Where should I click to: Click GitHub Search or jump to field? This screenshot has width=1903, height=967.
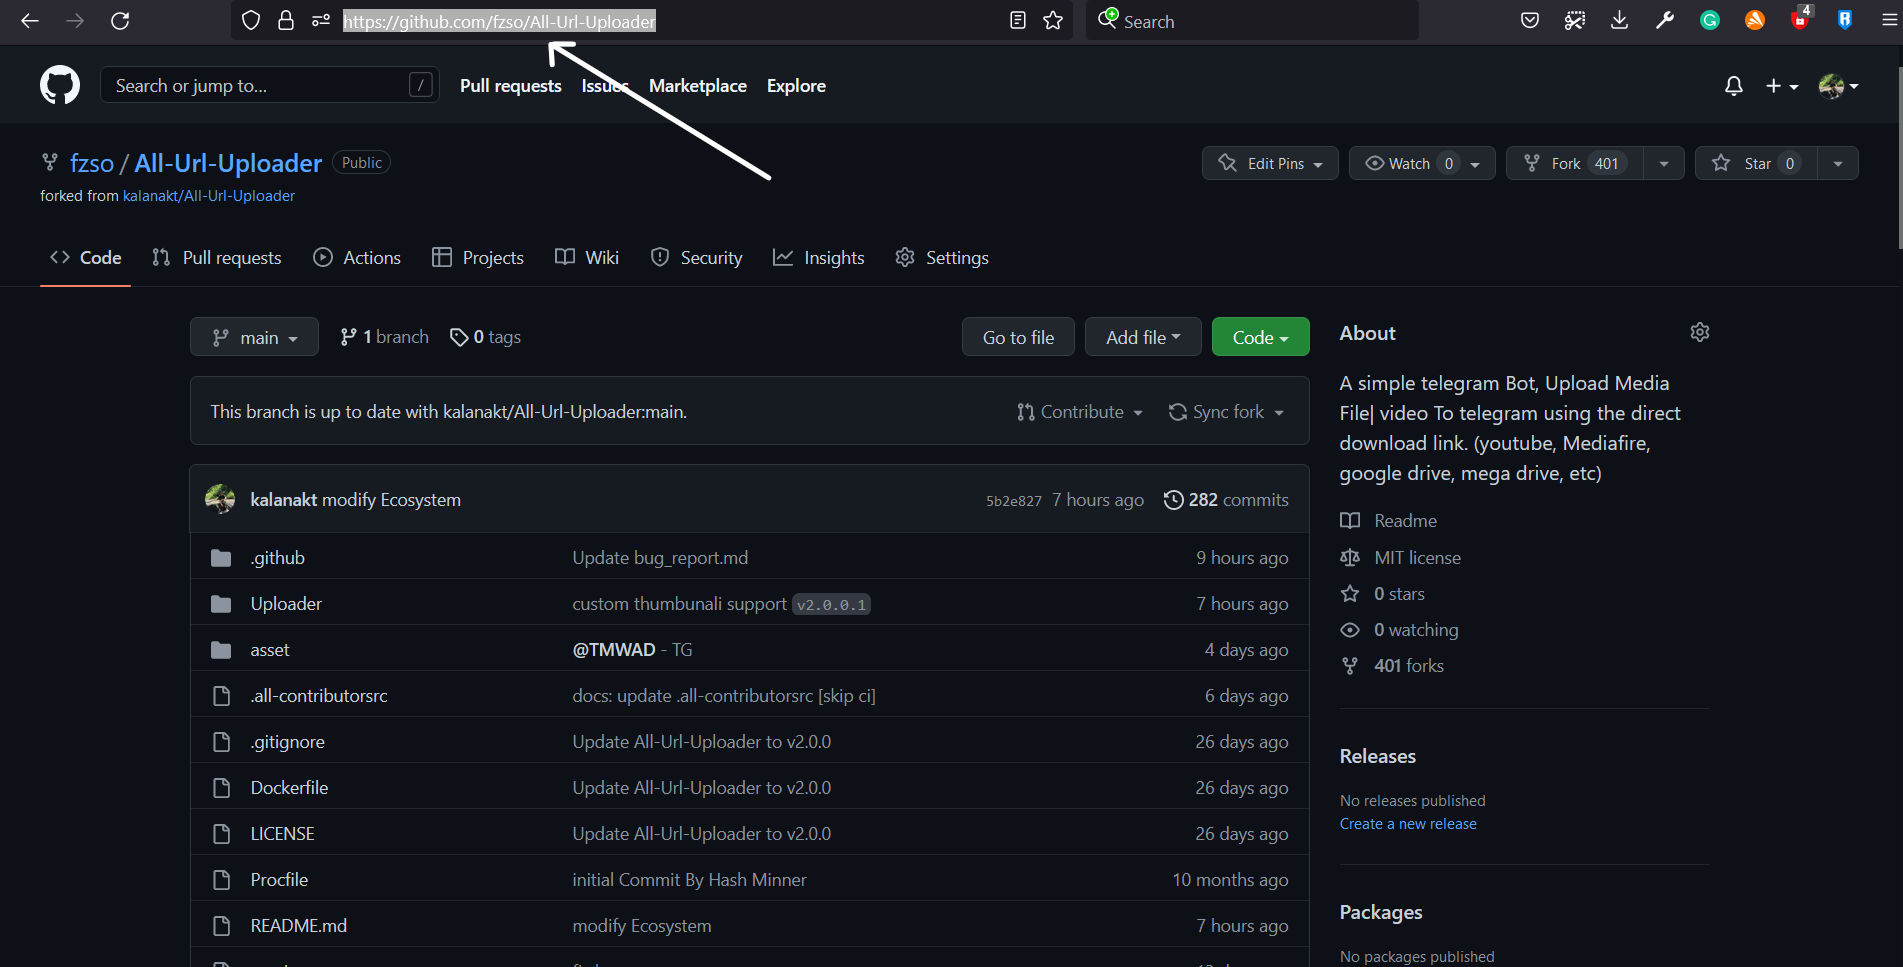point(269,86)
